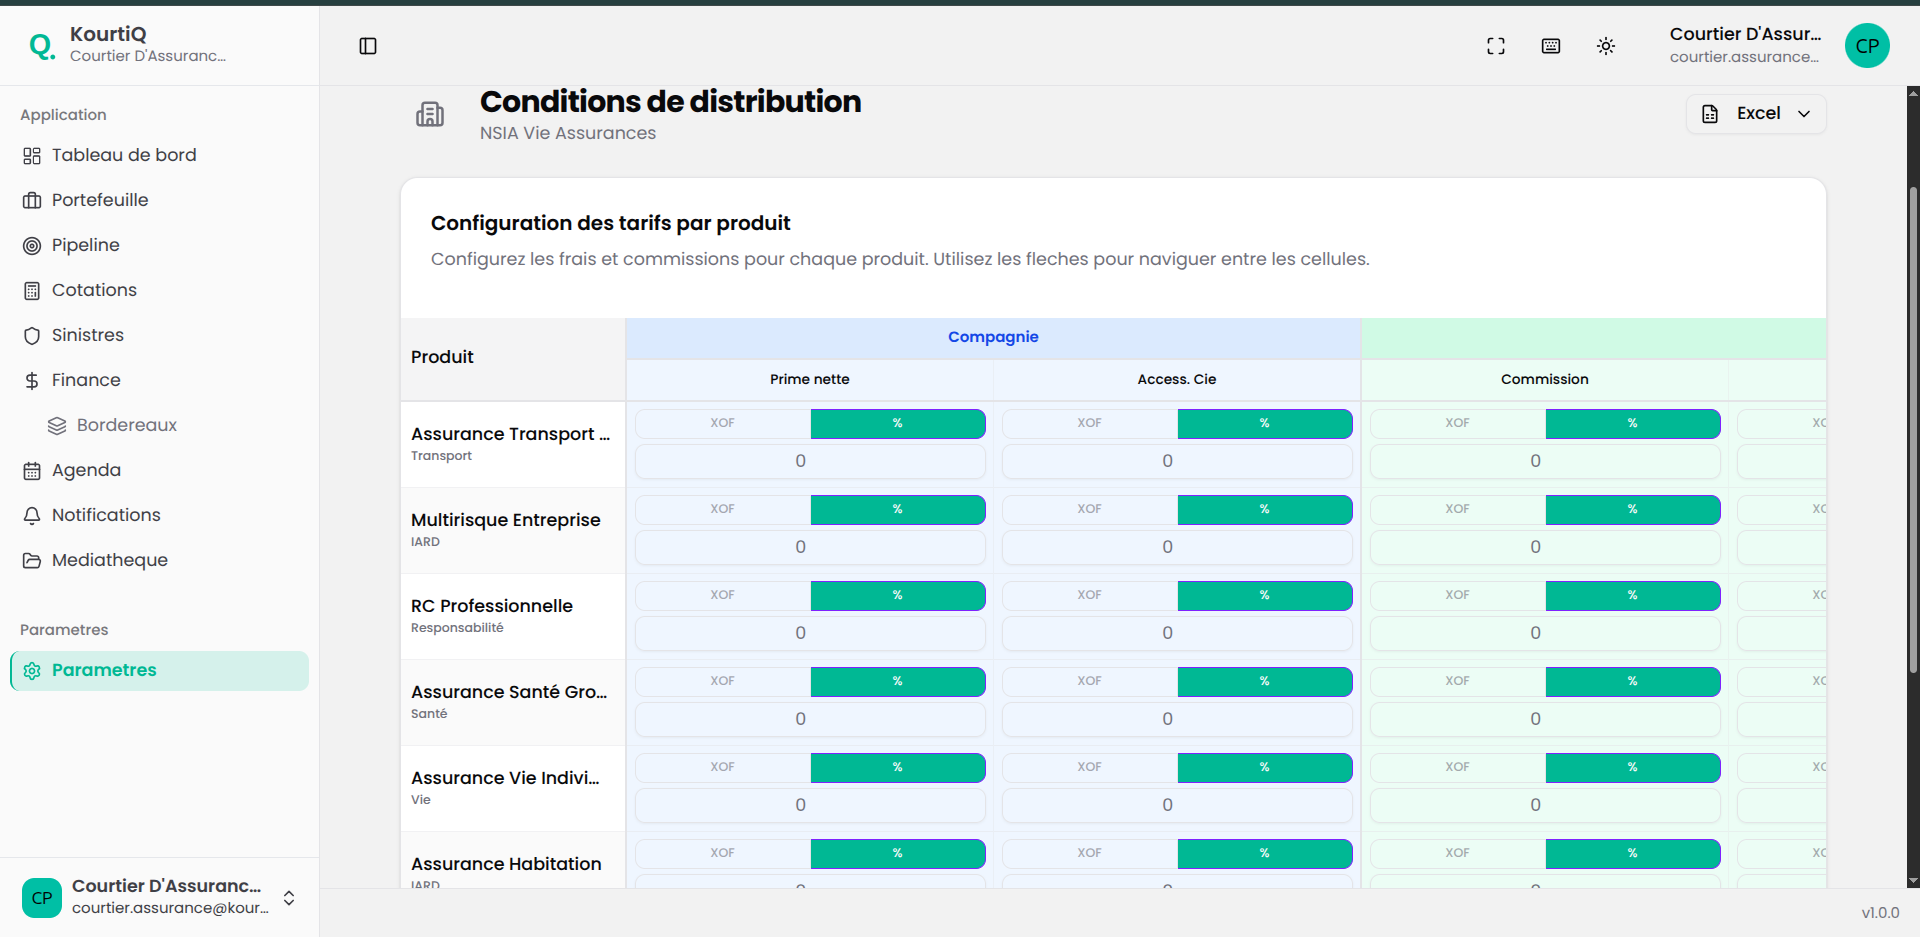
Task: Open the Cotations menu entry
Action: pos(94,290)
